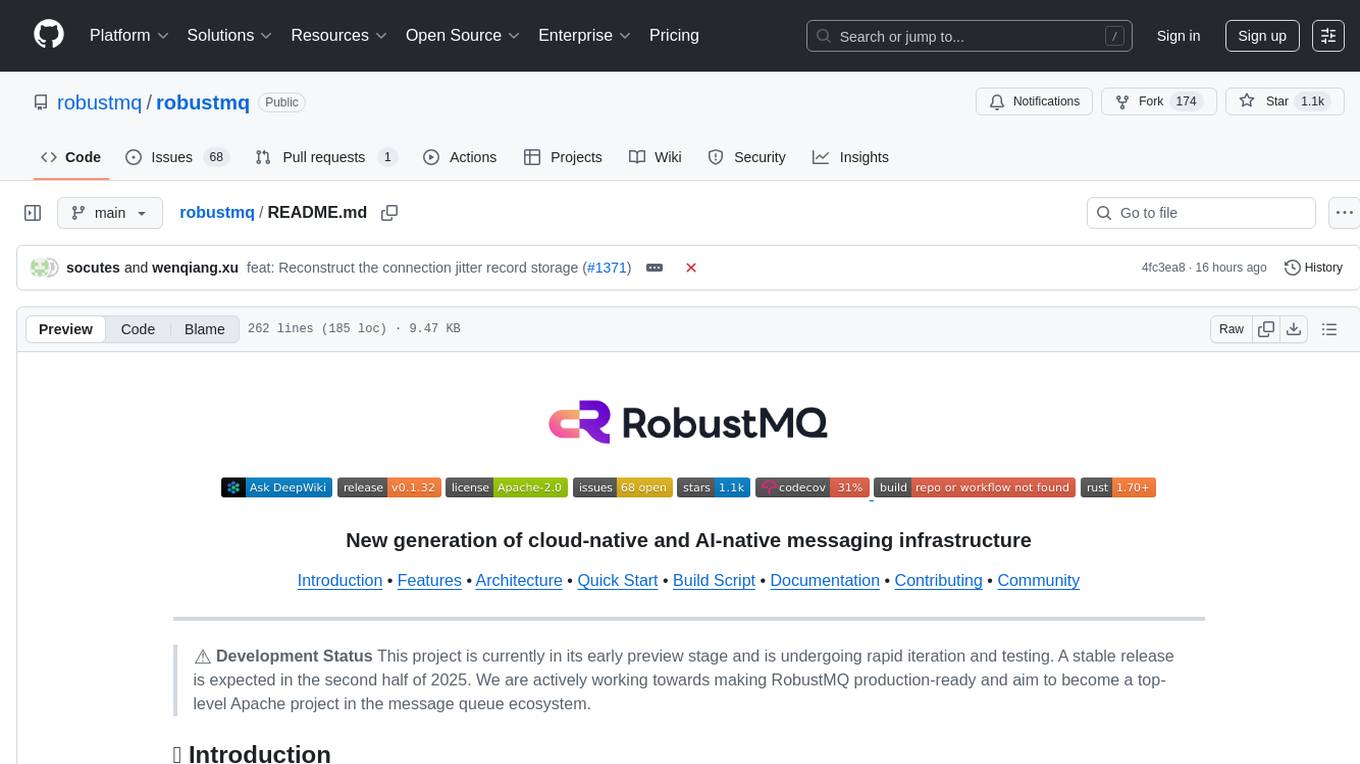
Task: Focus the Search or jump to field
Action: coord(970,36)
